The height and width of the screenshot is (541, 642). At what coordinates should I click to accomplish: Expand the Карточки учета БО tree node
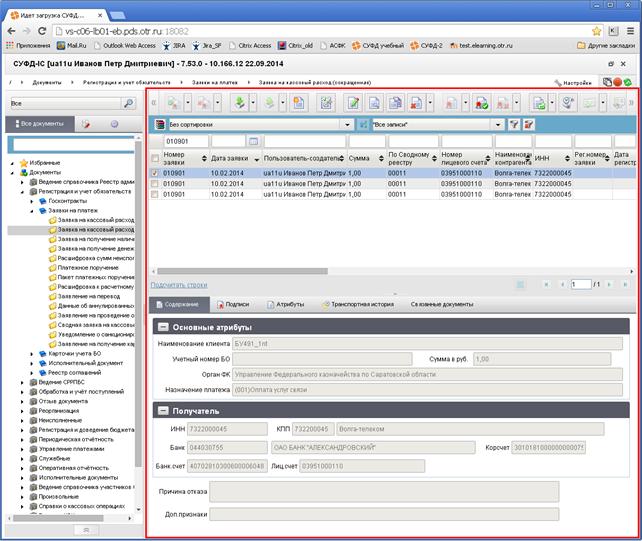point(32,354)
